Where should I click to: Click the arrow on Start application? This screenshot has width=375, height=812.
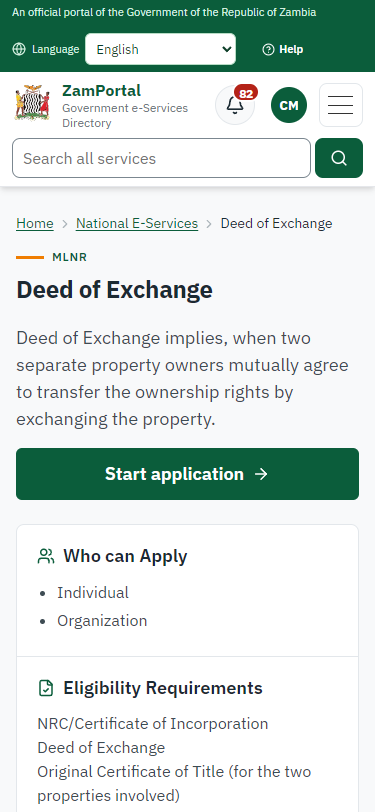click(262, 474)
